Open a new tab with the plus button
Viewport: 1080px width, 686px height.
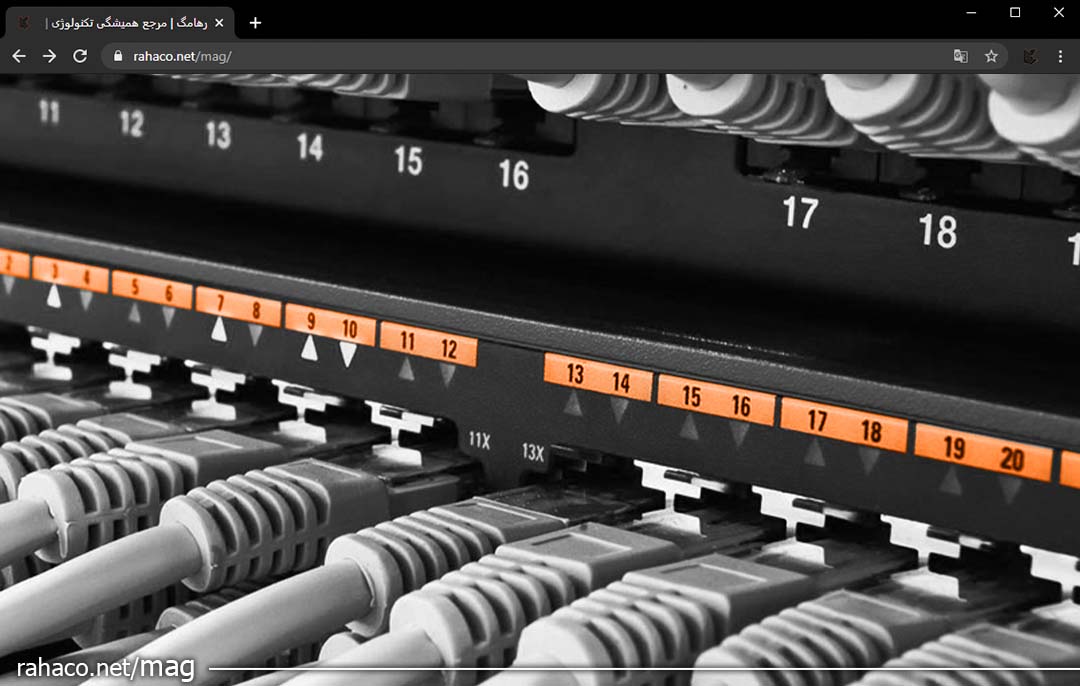tap(255, 22)
